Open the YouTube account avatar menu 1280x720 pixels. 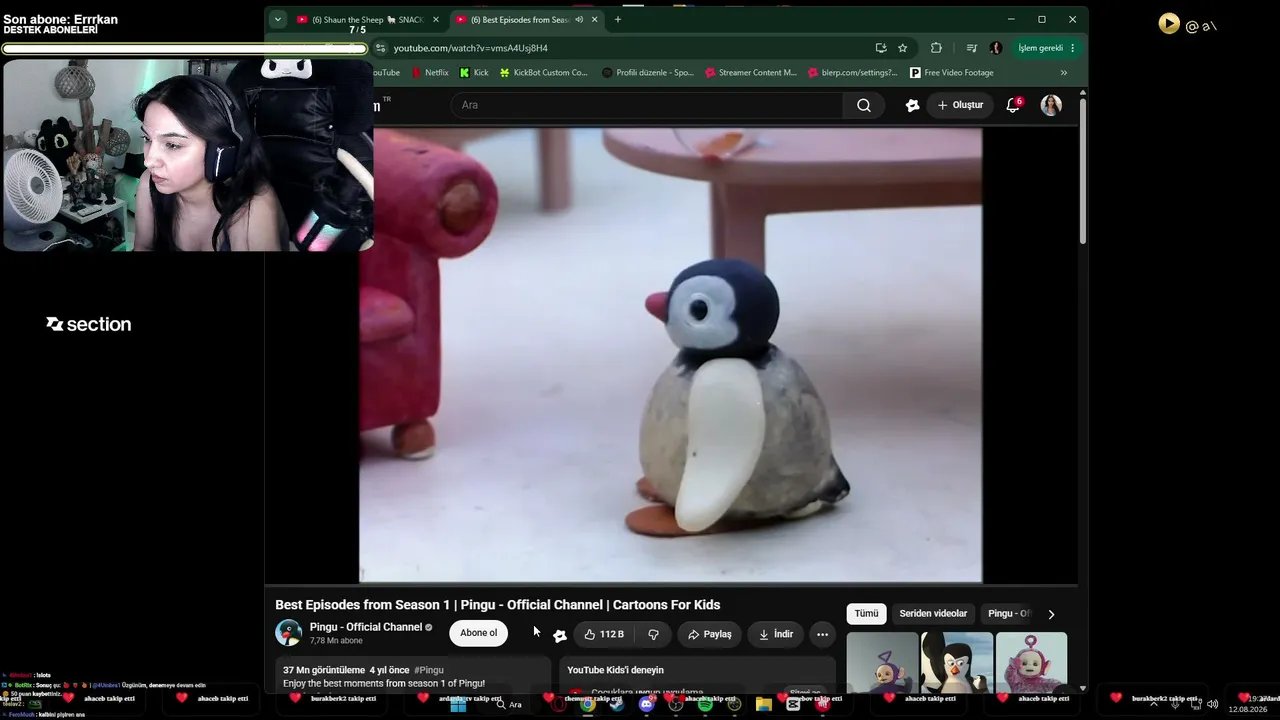coord(1051,105)
